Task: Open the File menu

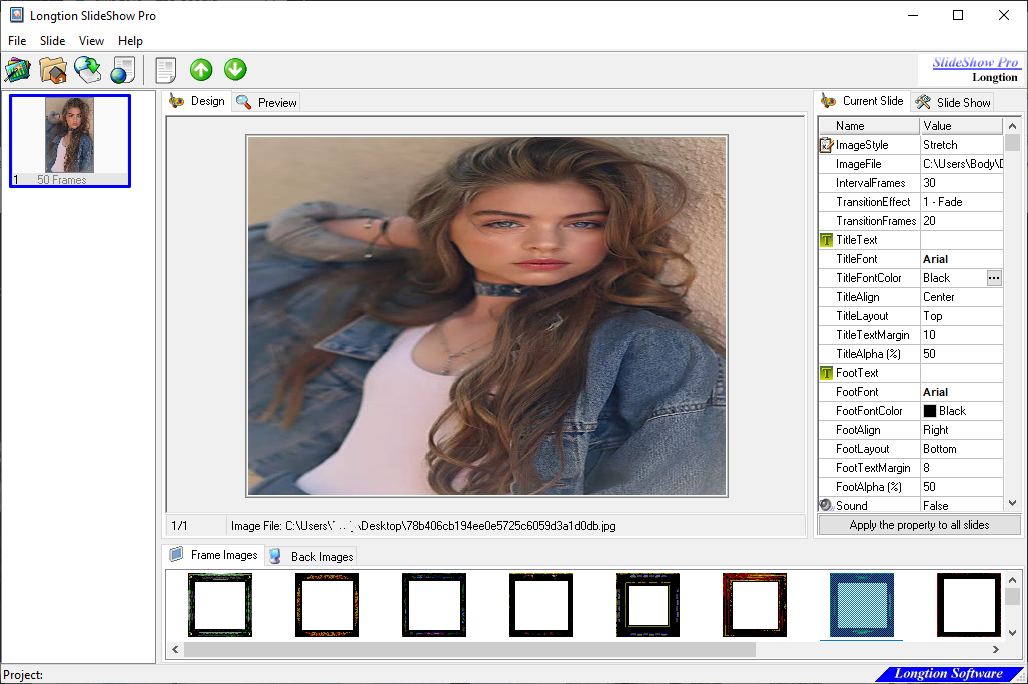Action: (17, 41)
